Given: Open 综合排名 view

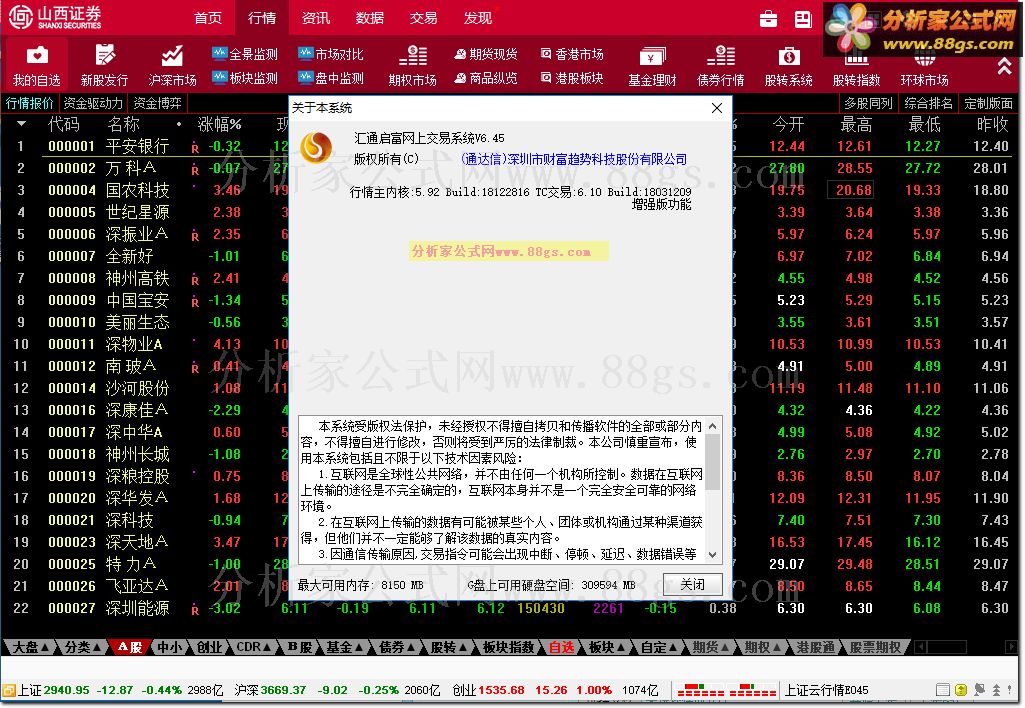Looking at the screenshot, I should tap(928, 103).
